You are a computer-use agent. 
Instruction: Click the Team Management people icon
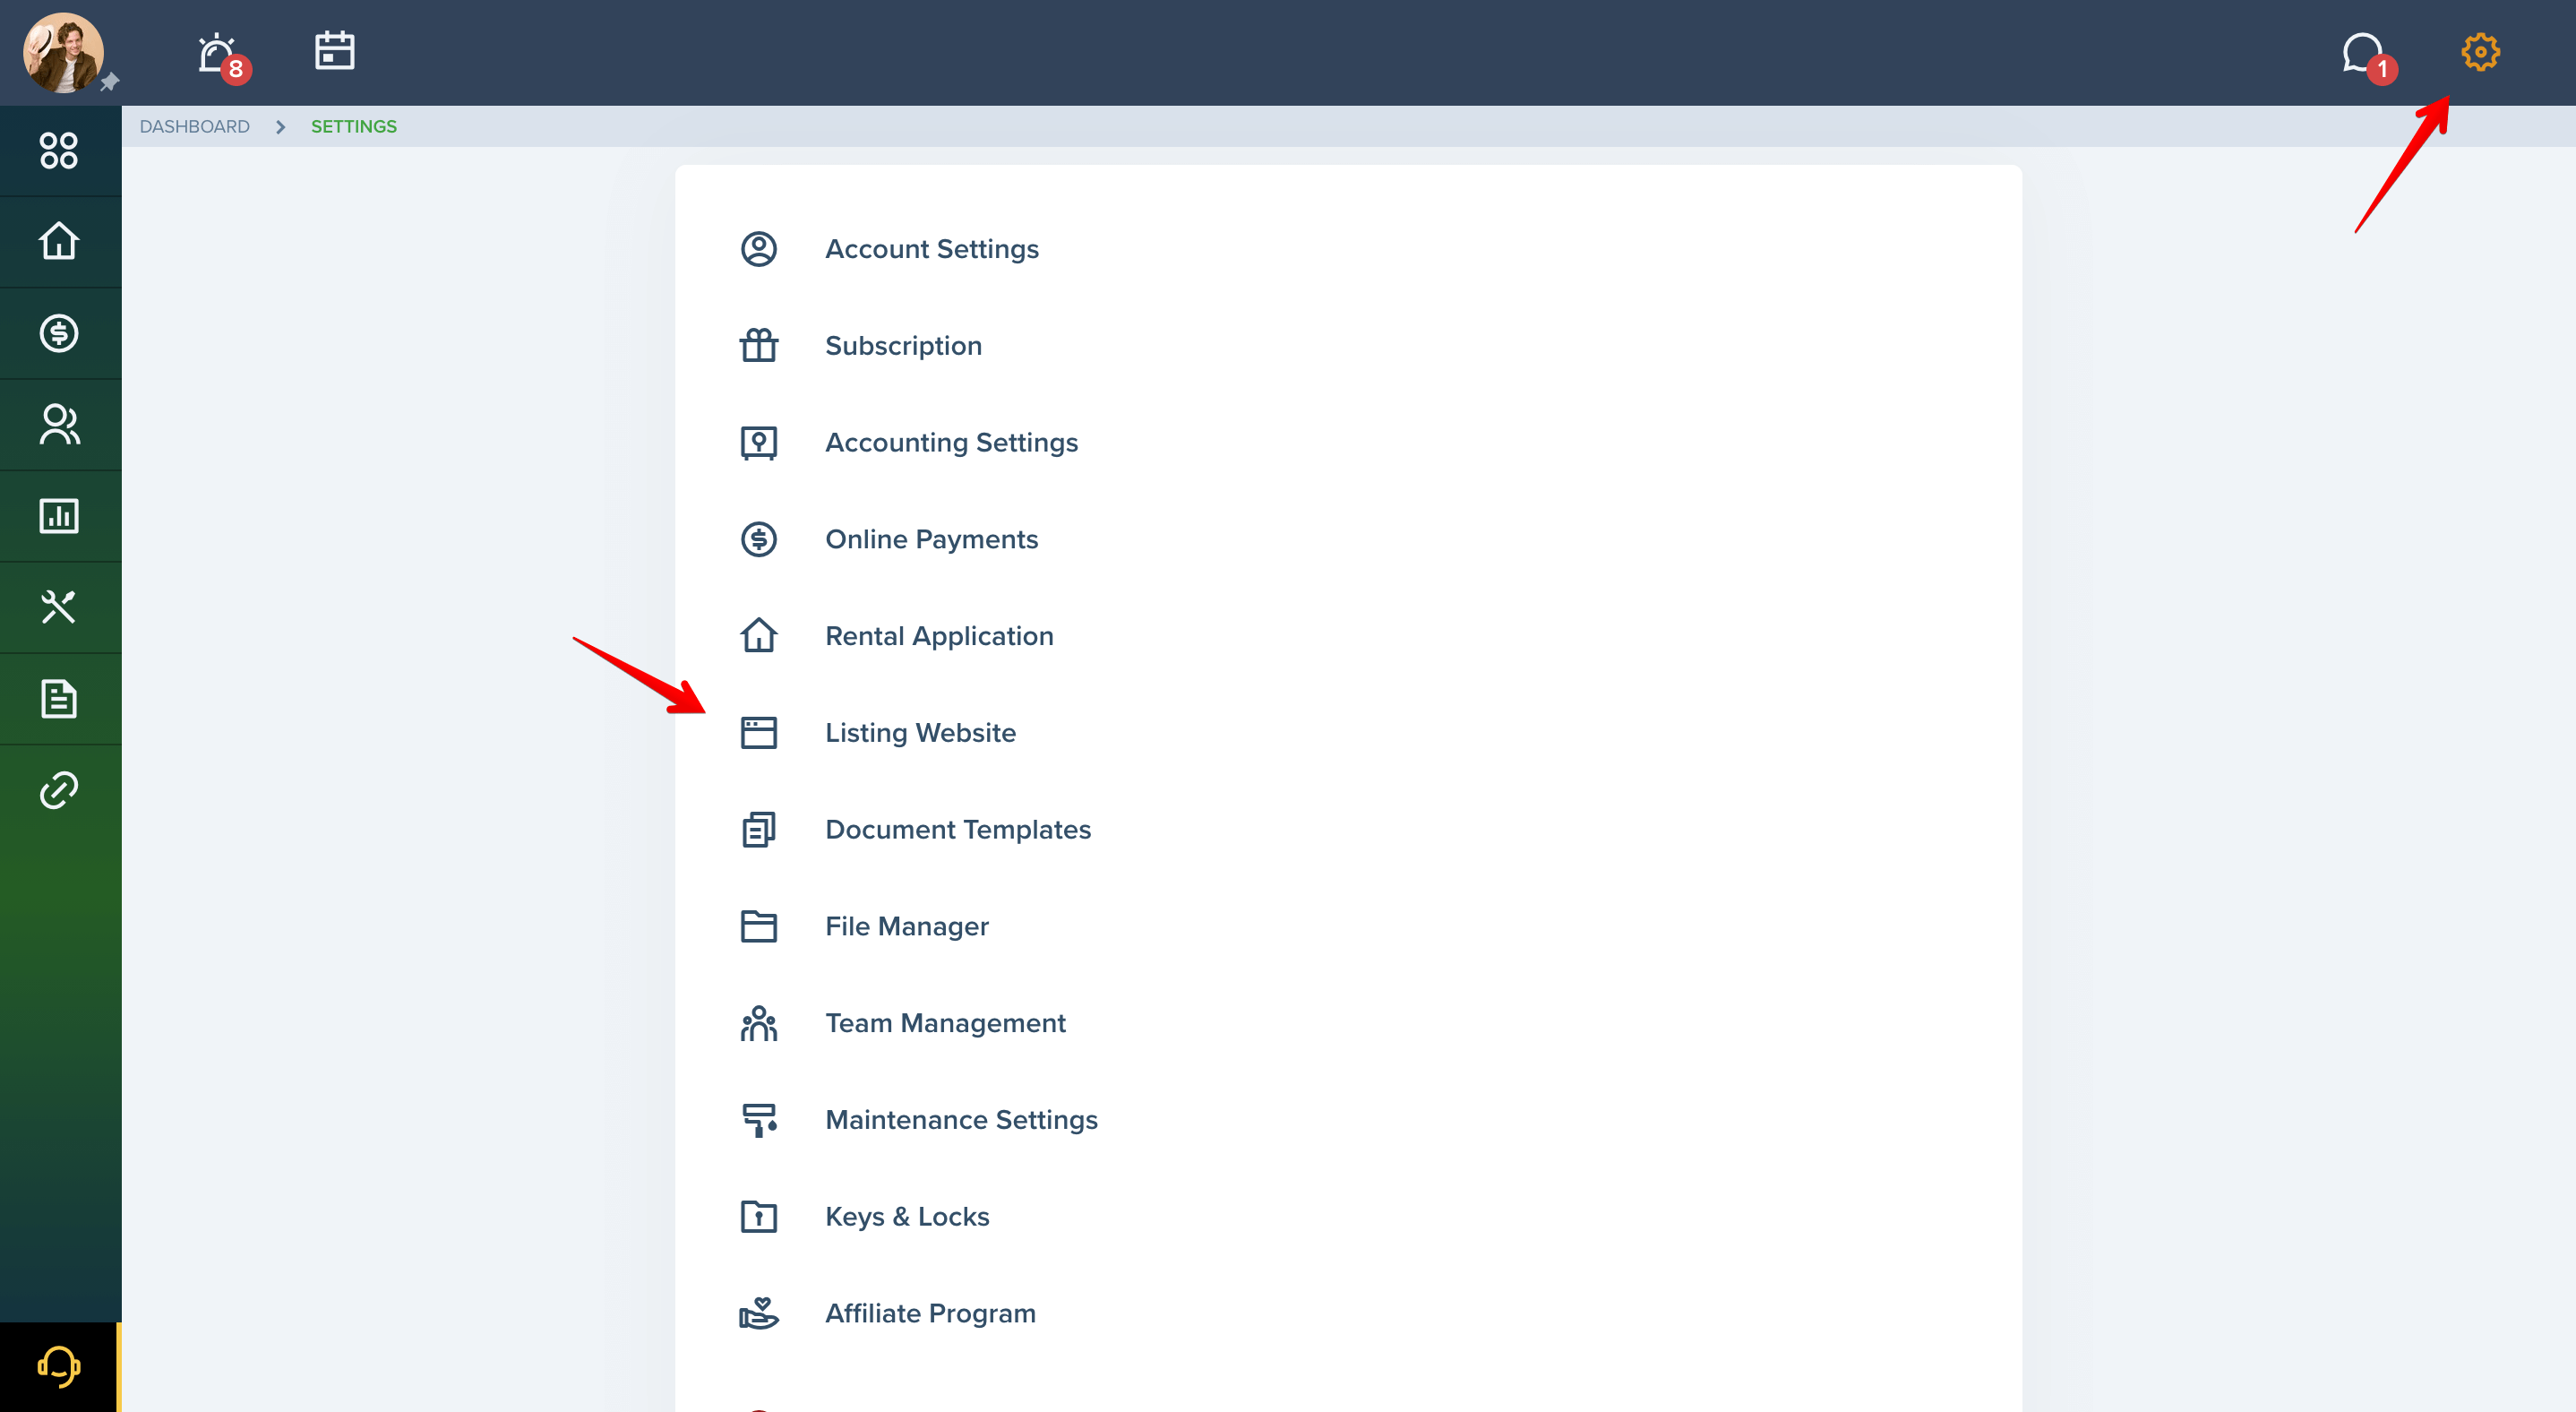(759, 1023)
